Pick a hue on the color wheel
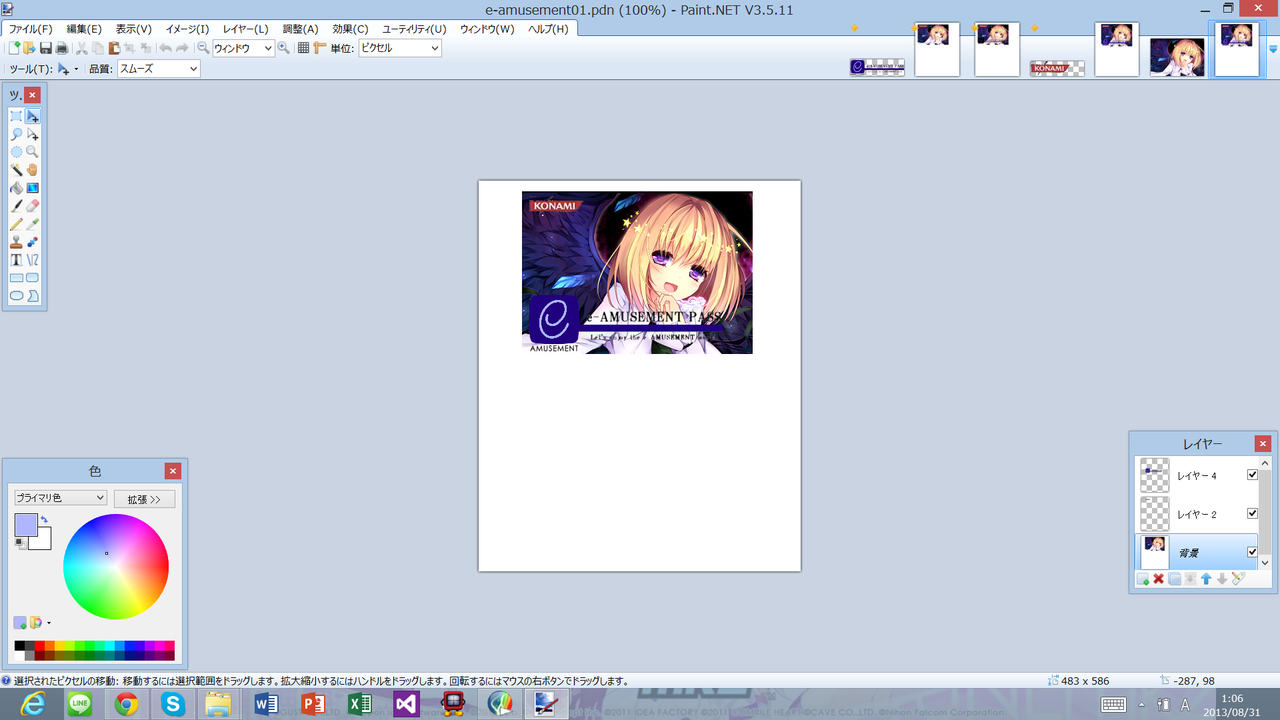1280x720 pixels. point(116,567)
